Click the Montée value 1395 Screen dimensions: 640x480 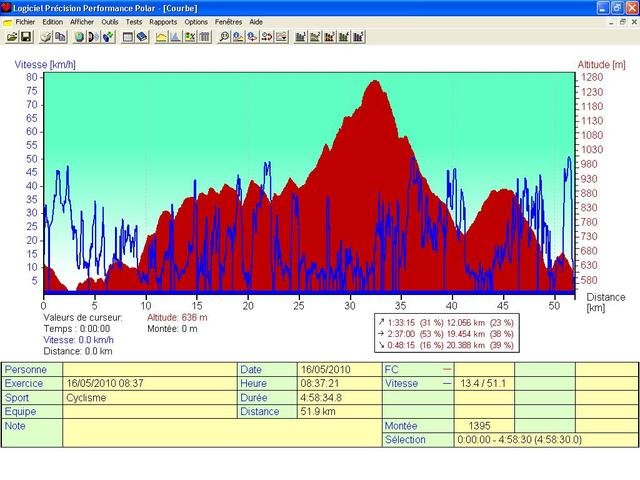[x=479, y=426]
